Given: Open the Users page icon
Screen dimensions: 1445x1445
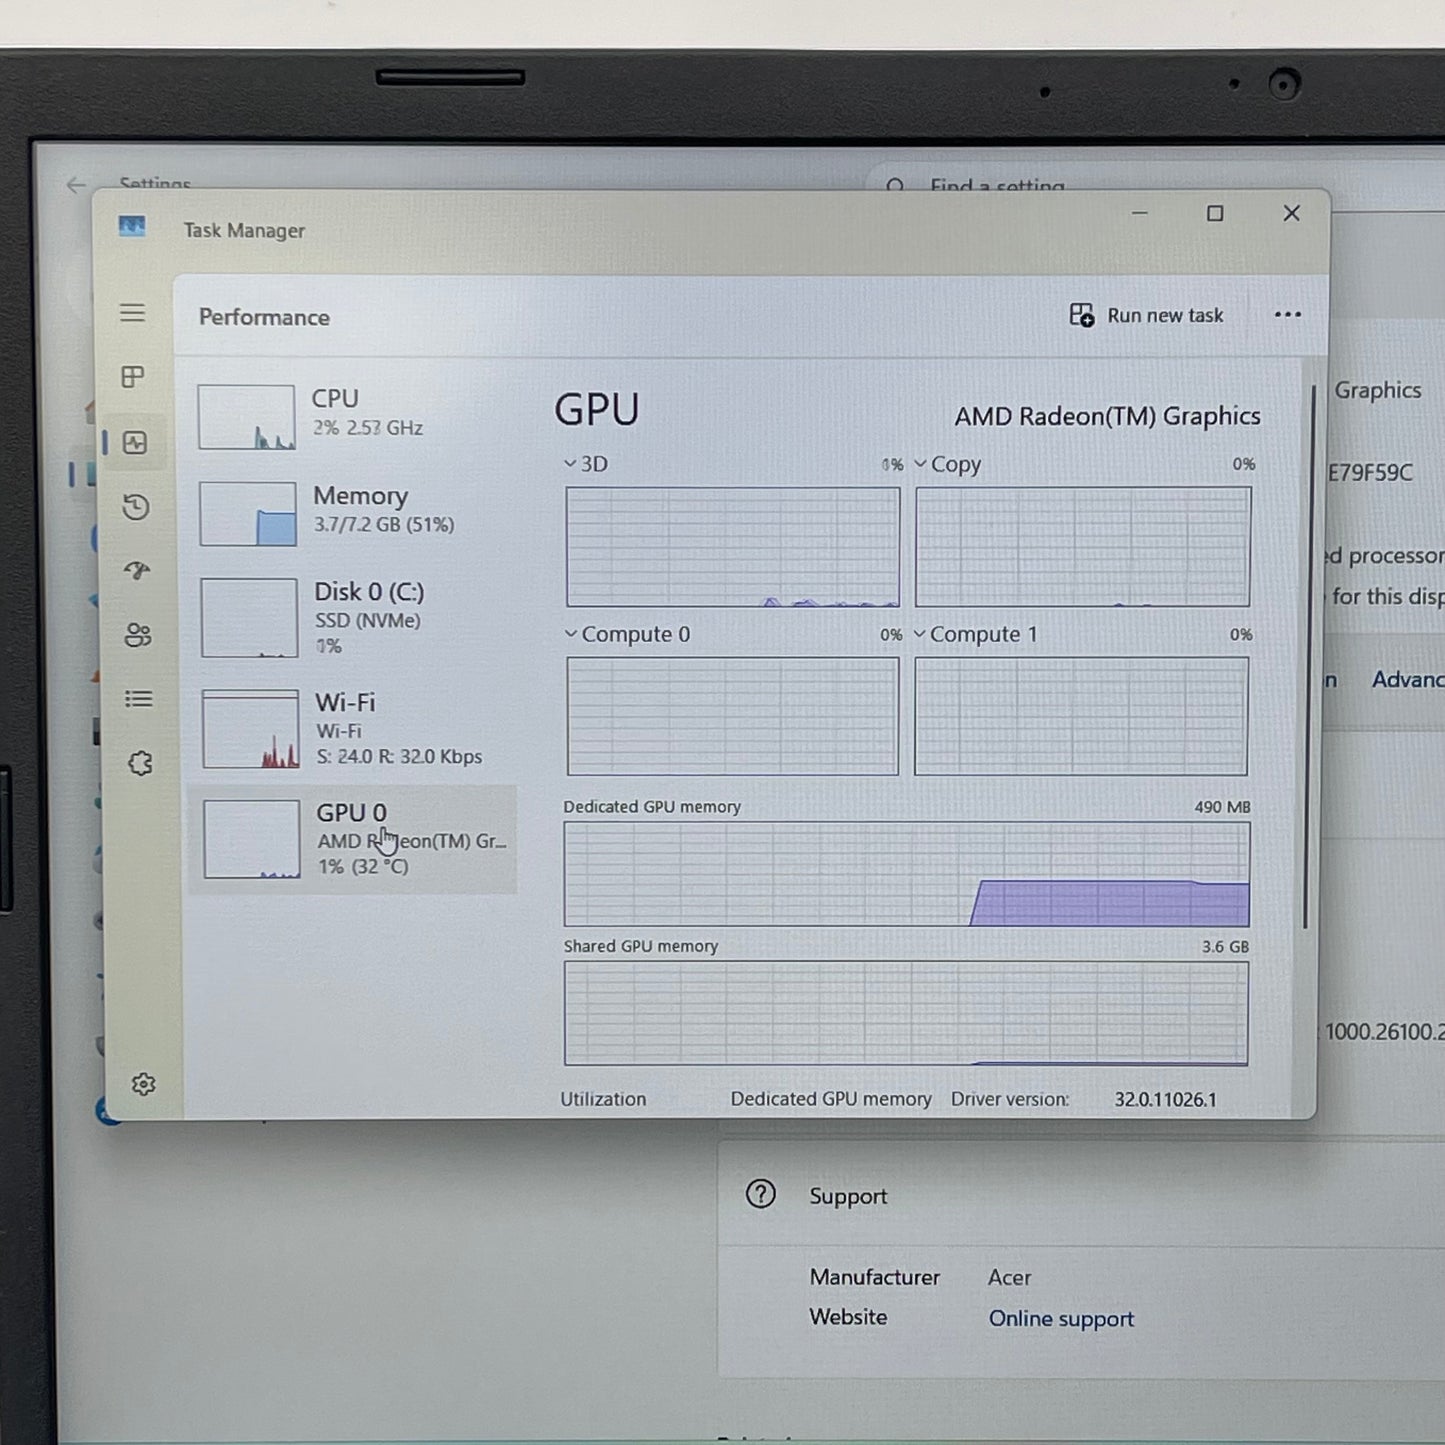Looking at the screenshot, I should pyautogui.click(x=138, y=635).
